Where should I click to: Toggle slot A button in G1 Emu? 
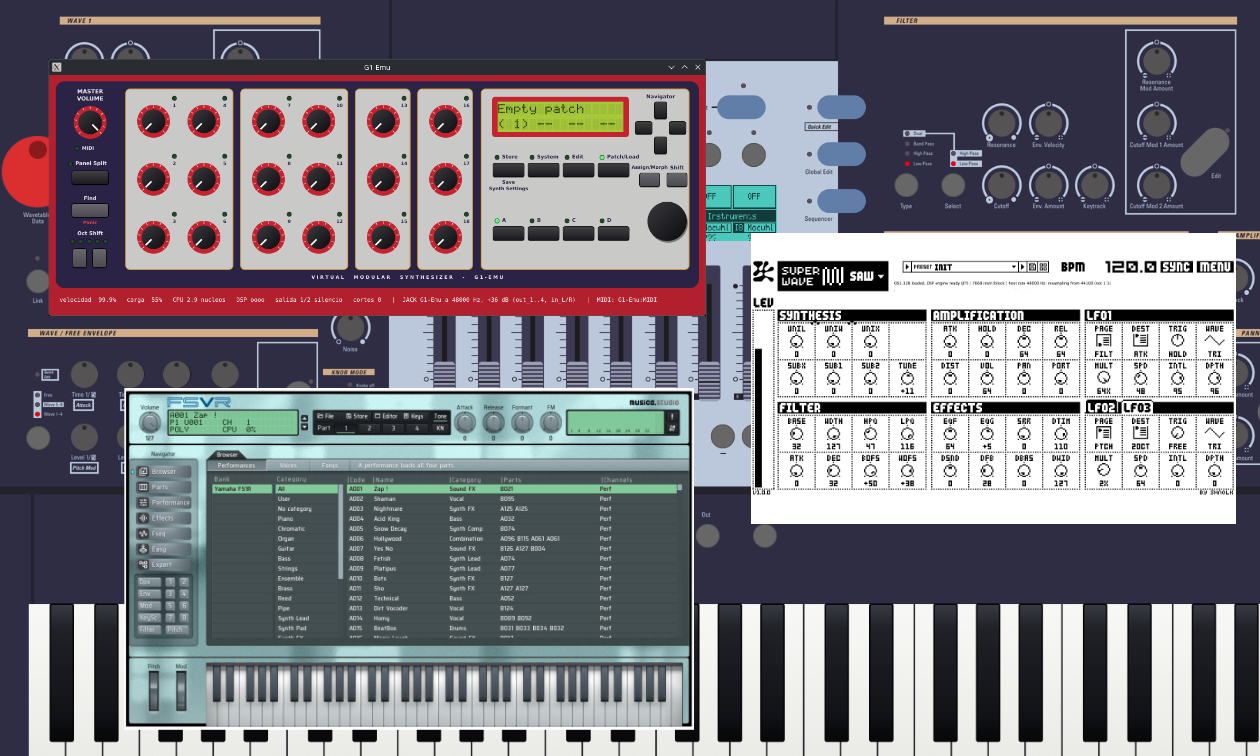click(x=509, y=233)
